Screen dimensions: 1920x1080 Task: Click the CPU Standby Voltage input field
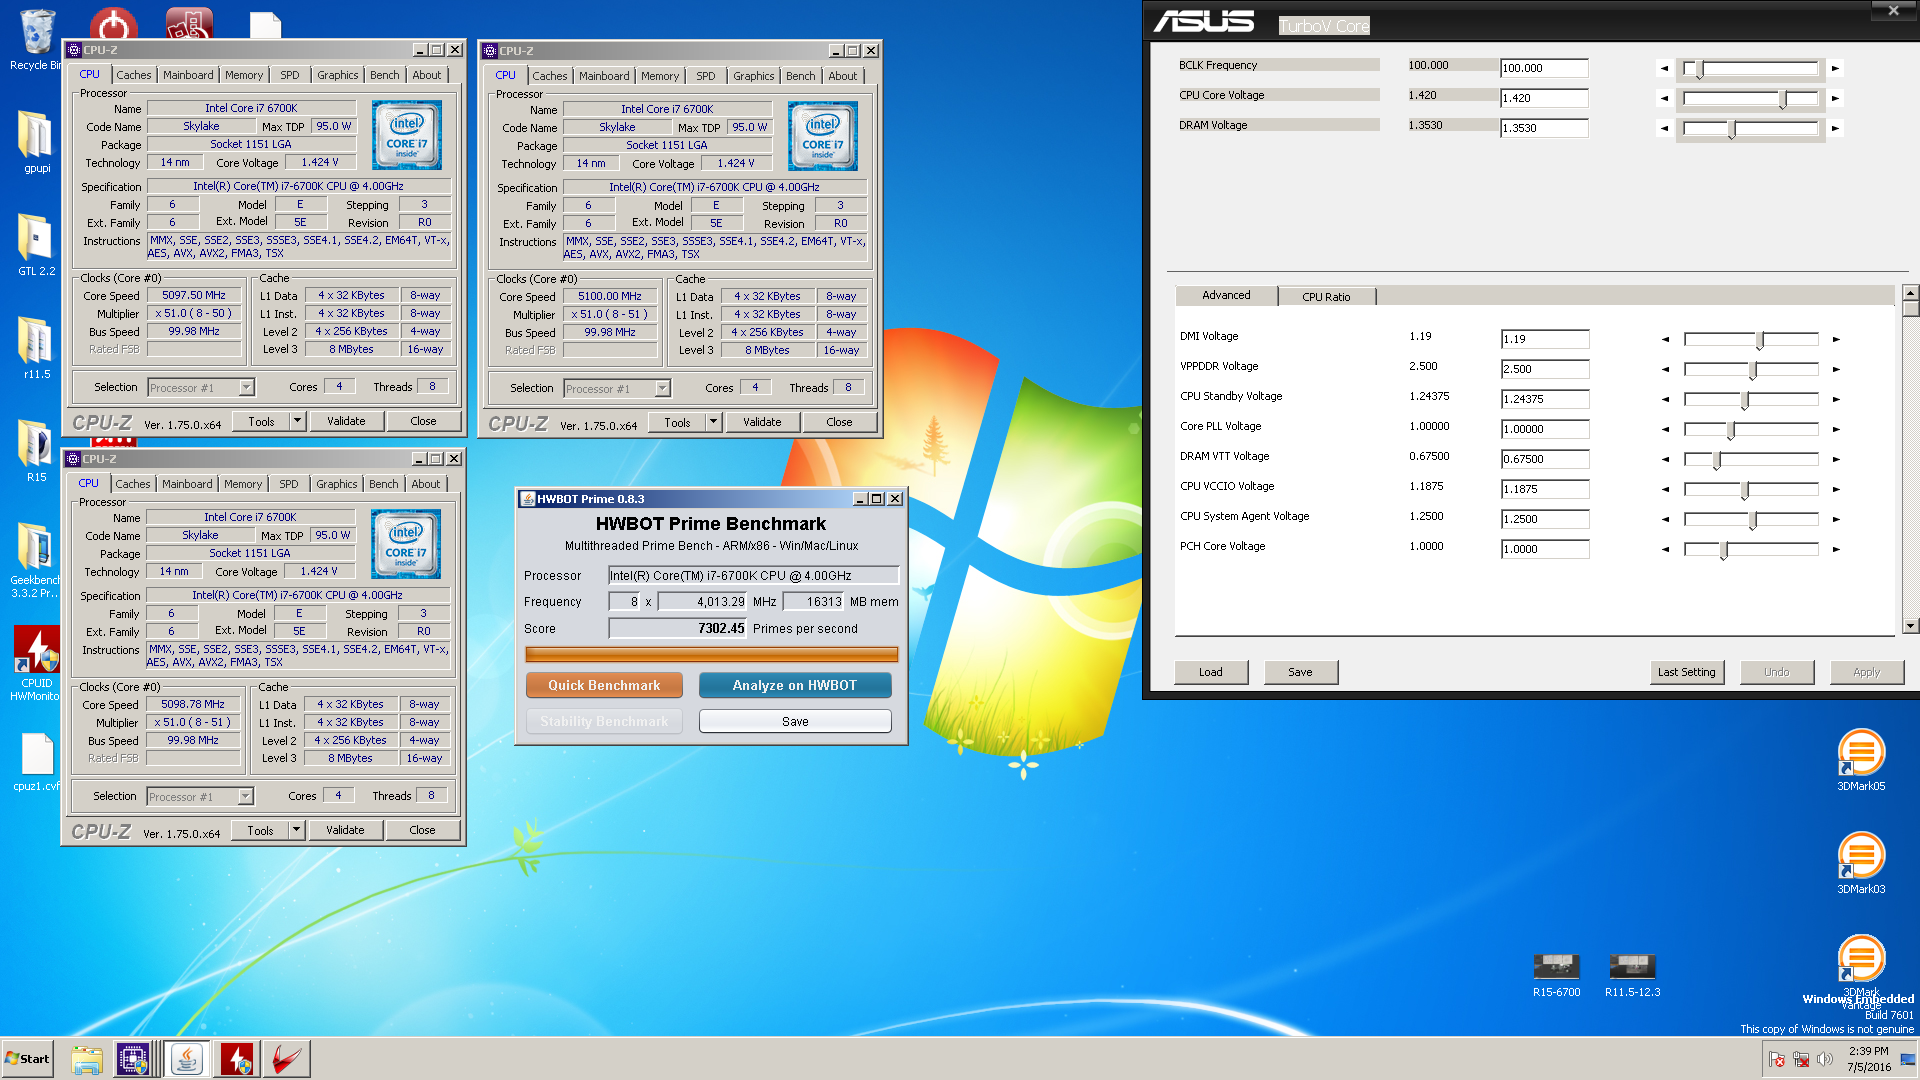point(1545,399)
